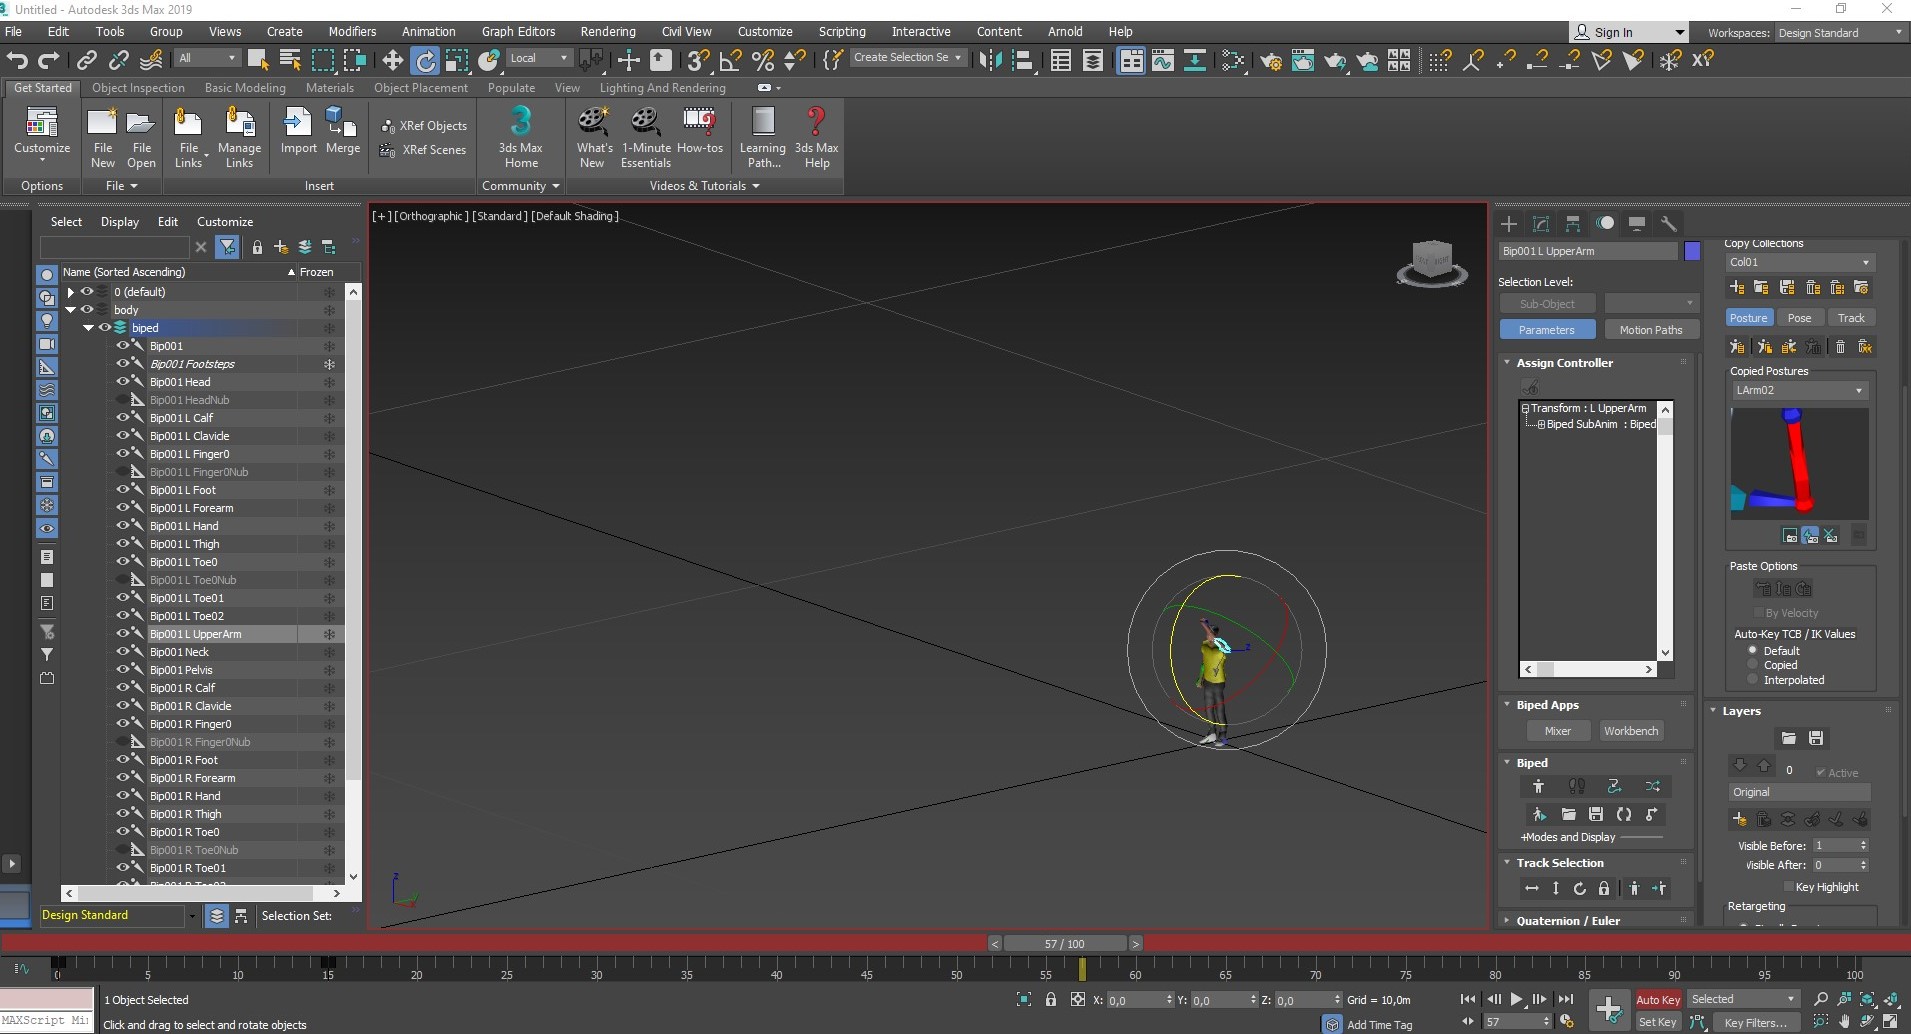Screen dimensions: 1911x1034
Task: Click the Footstep Mode biped icon
Action: click(1577, 786)
